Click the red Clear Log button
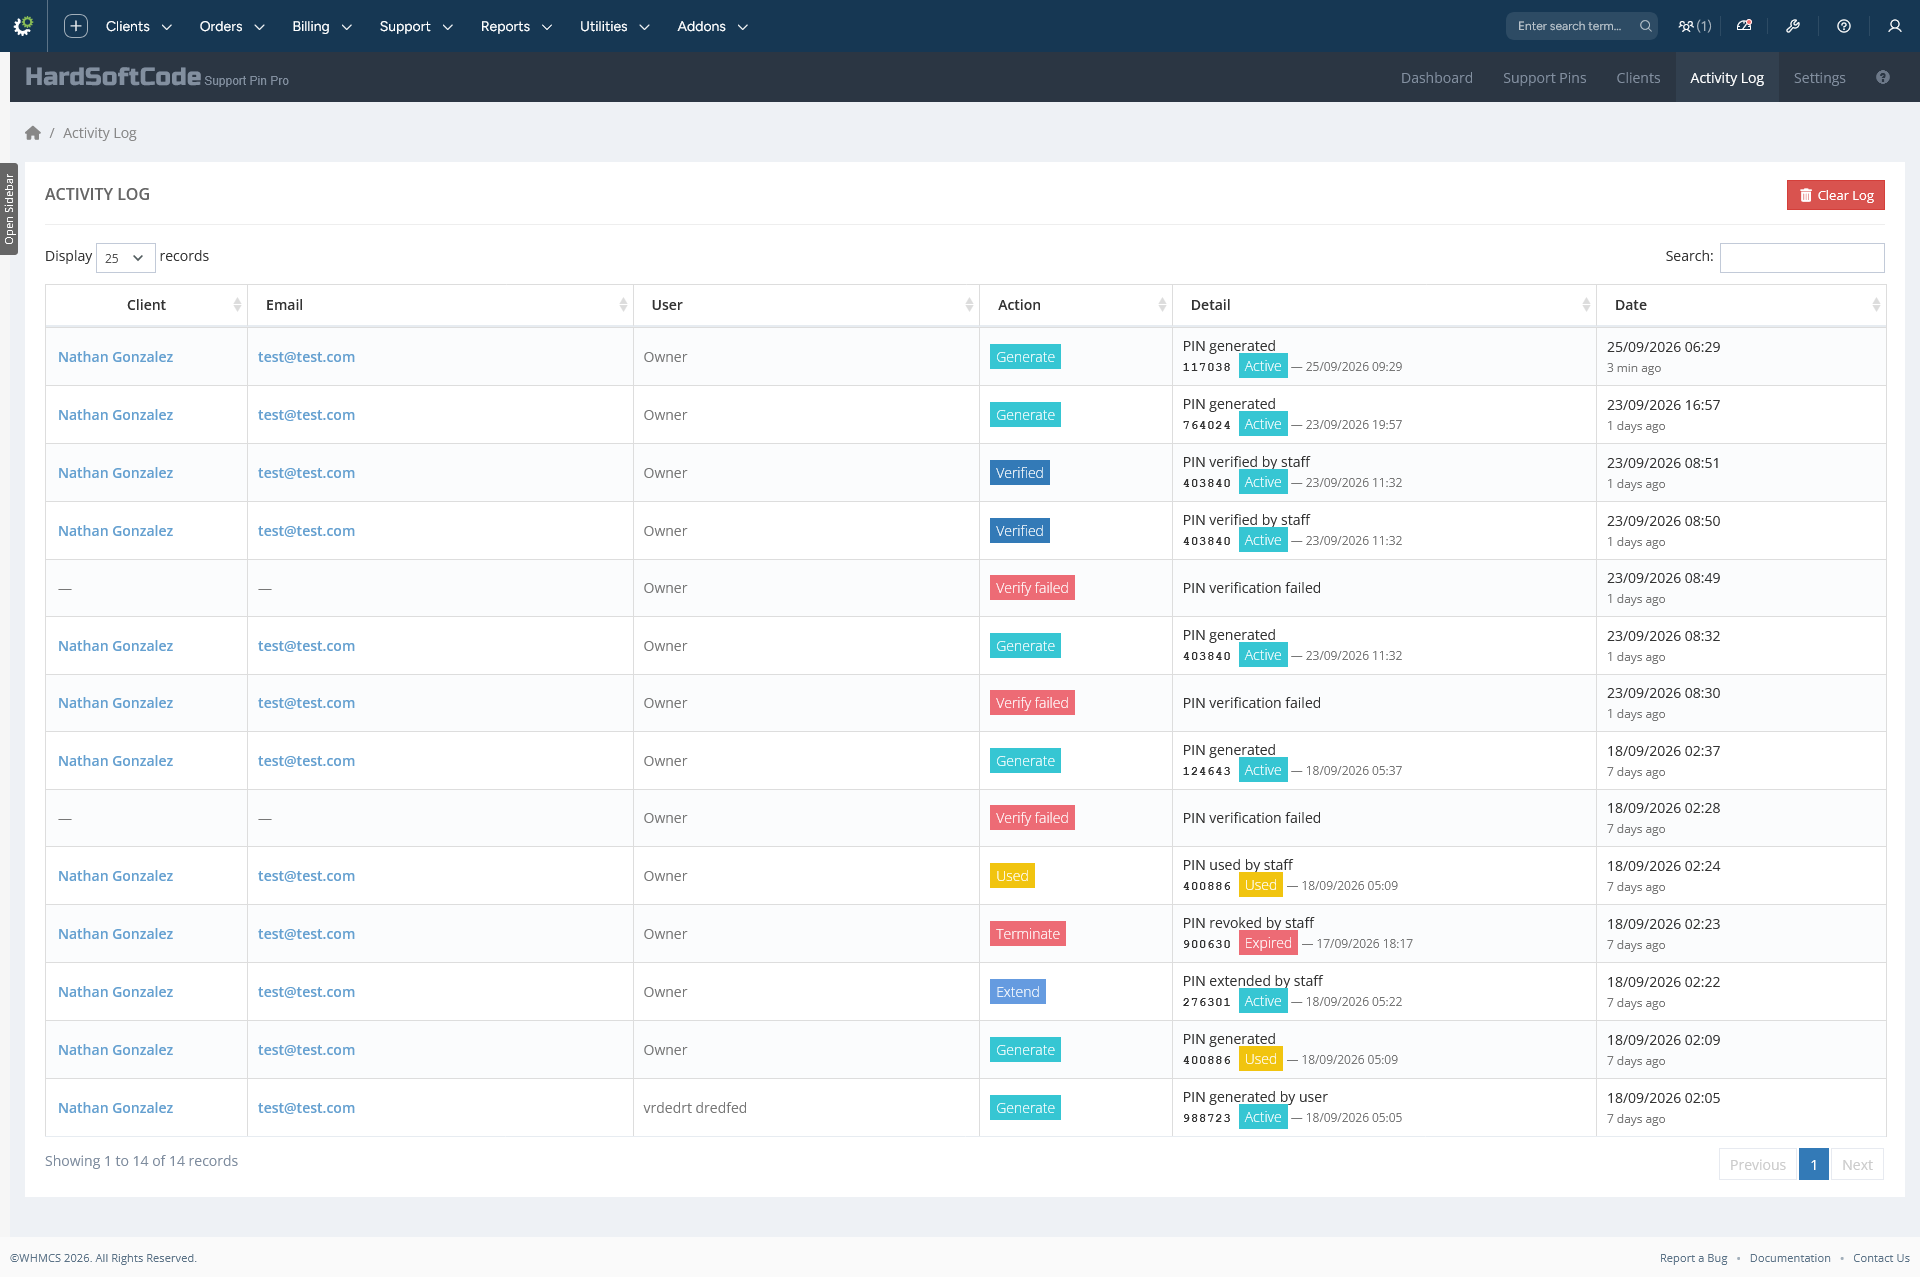The image size is (1920, 1277). point(1836,195)
